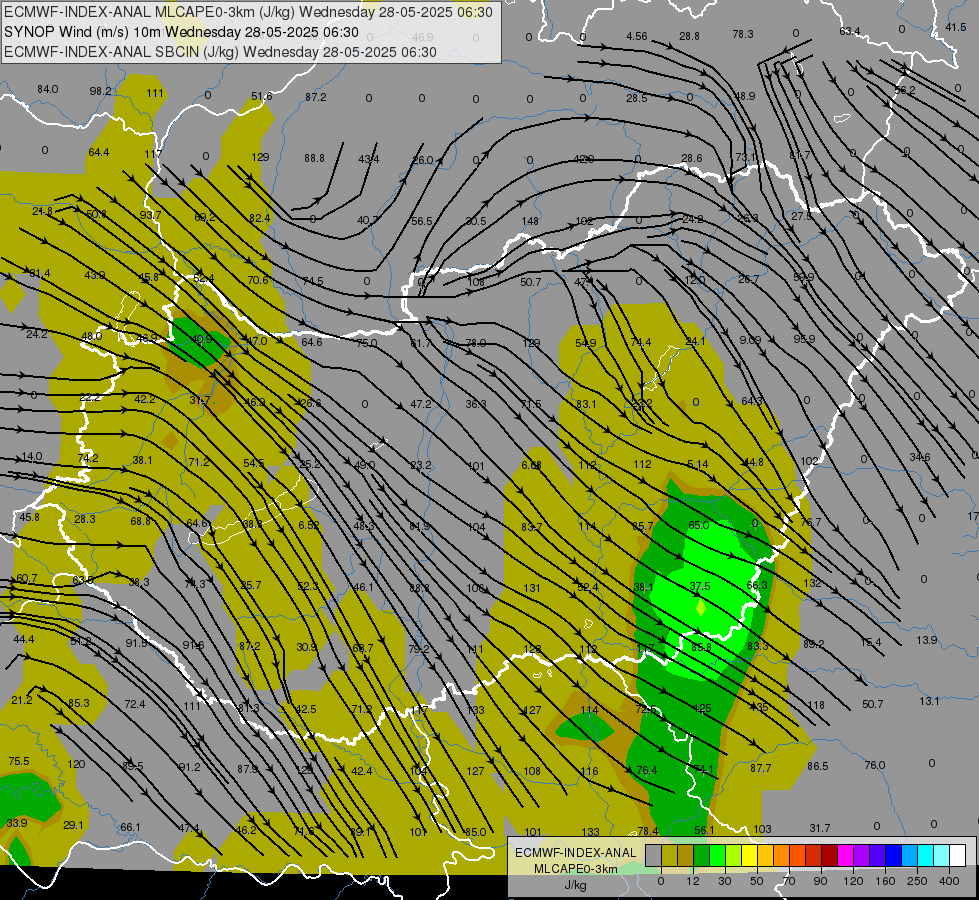Click the map value 135

click(759, 707)
